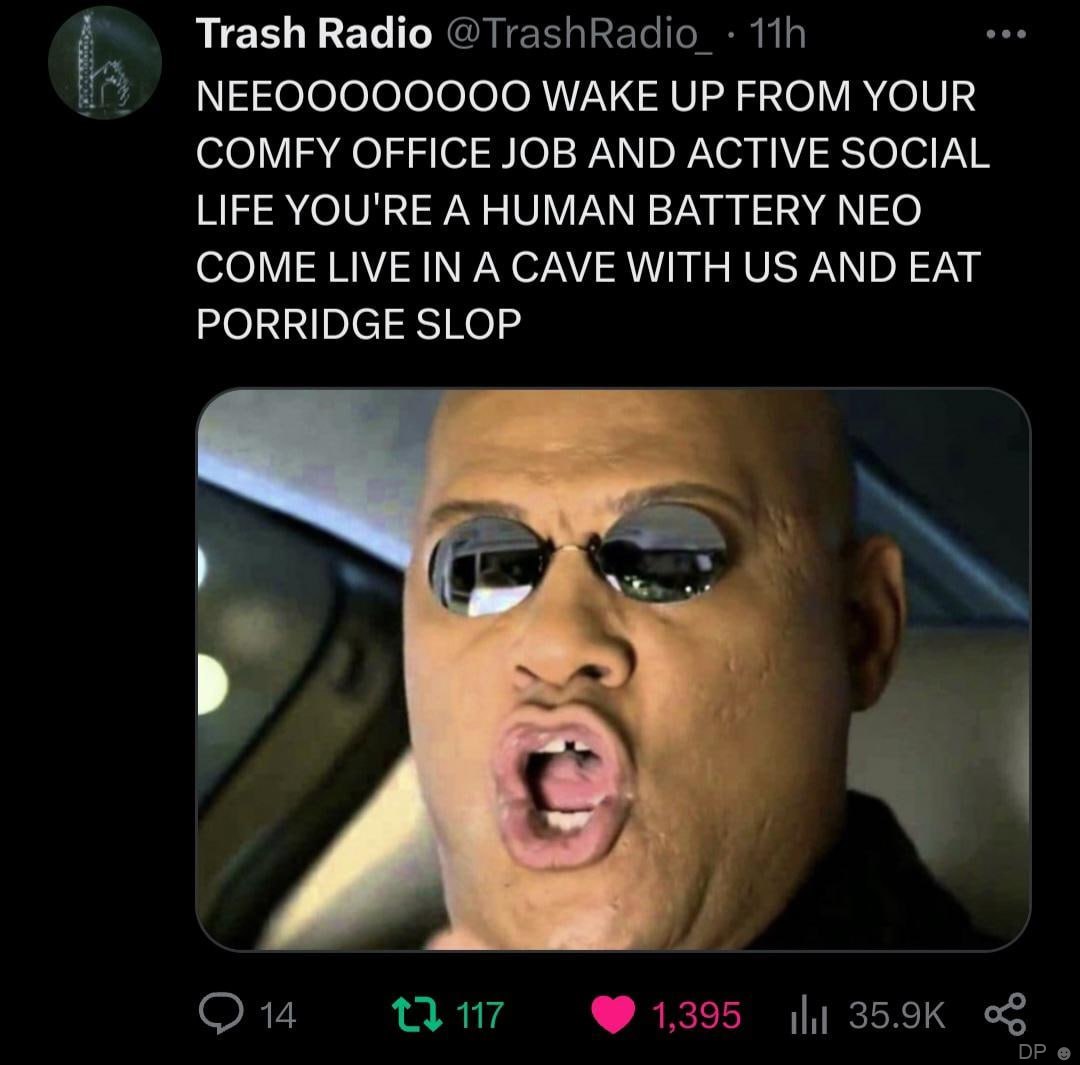Click the 117 retweets count
This screenshot has height=1065, width=1080.
pos(480,1015)
